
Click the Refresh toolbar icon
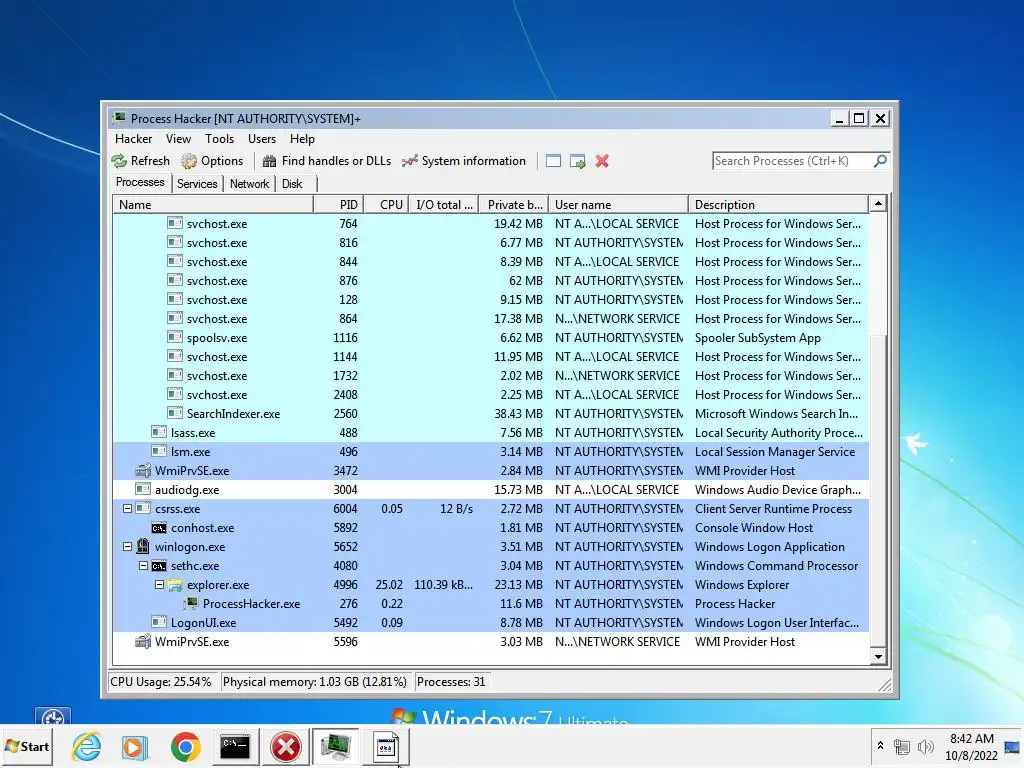click(x=119, y=161)
